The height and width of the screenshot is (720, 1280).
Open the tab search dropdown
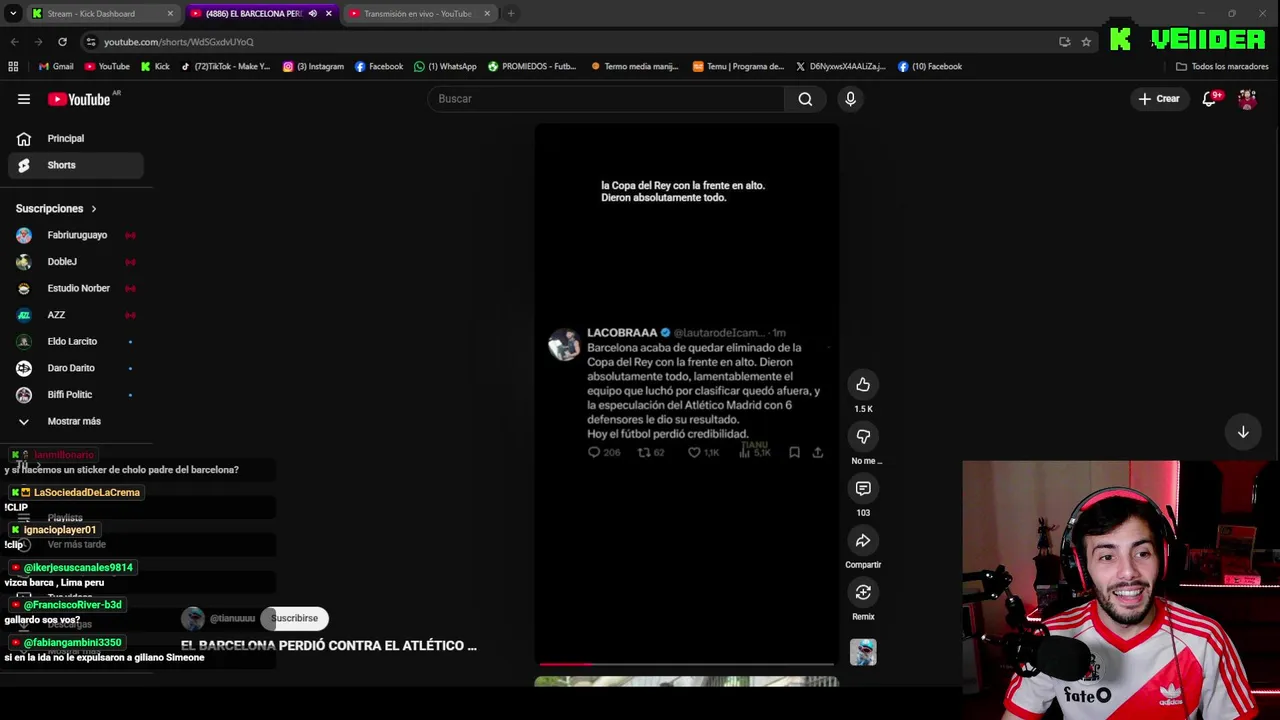[x=13, y=14]
